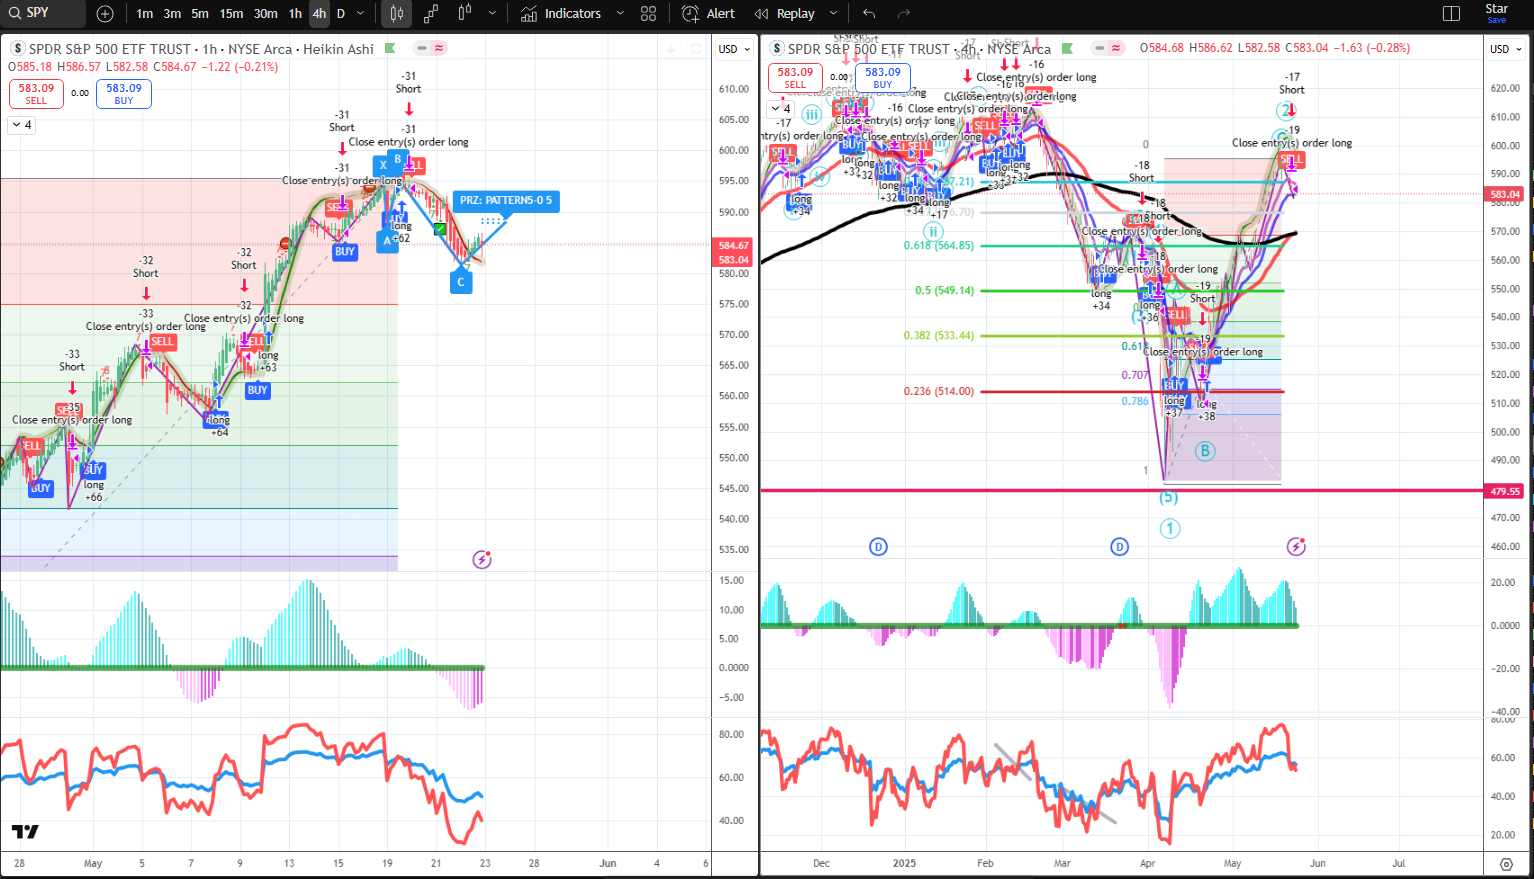Click the undo arrow
This screenshot has width=1534, height=879.
pyautogui.click(x=869, y=14)
